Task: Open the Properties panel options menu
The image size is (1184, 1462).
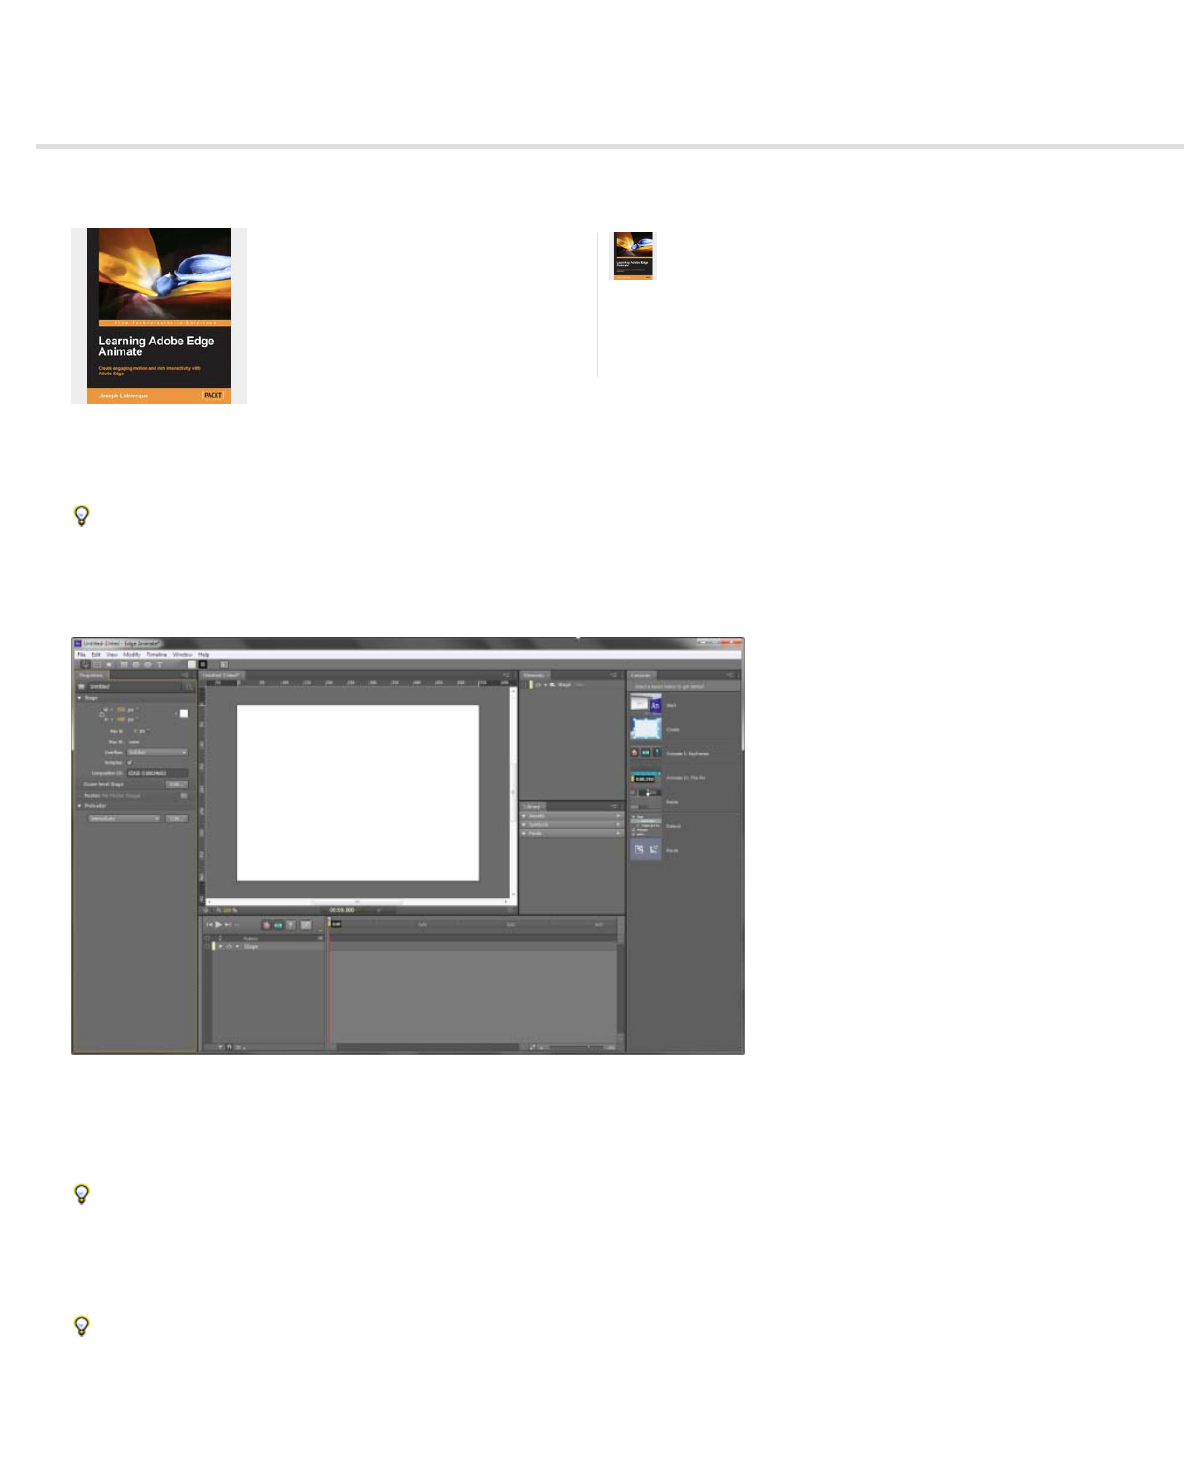Action: coord(185,675)
